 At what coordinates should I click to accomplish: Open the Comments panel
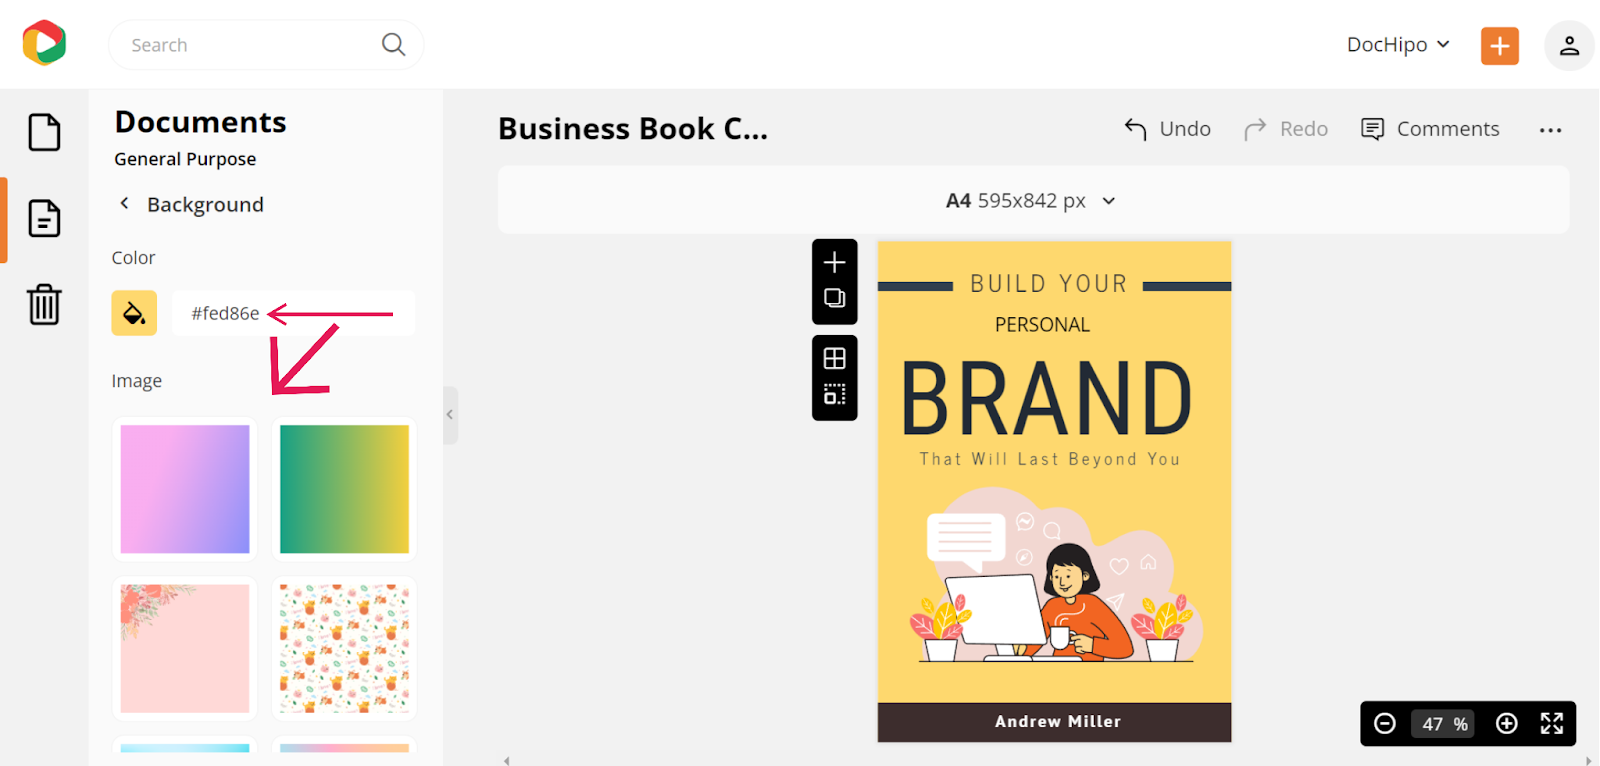[x=1430, y=129]
